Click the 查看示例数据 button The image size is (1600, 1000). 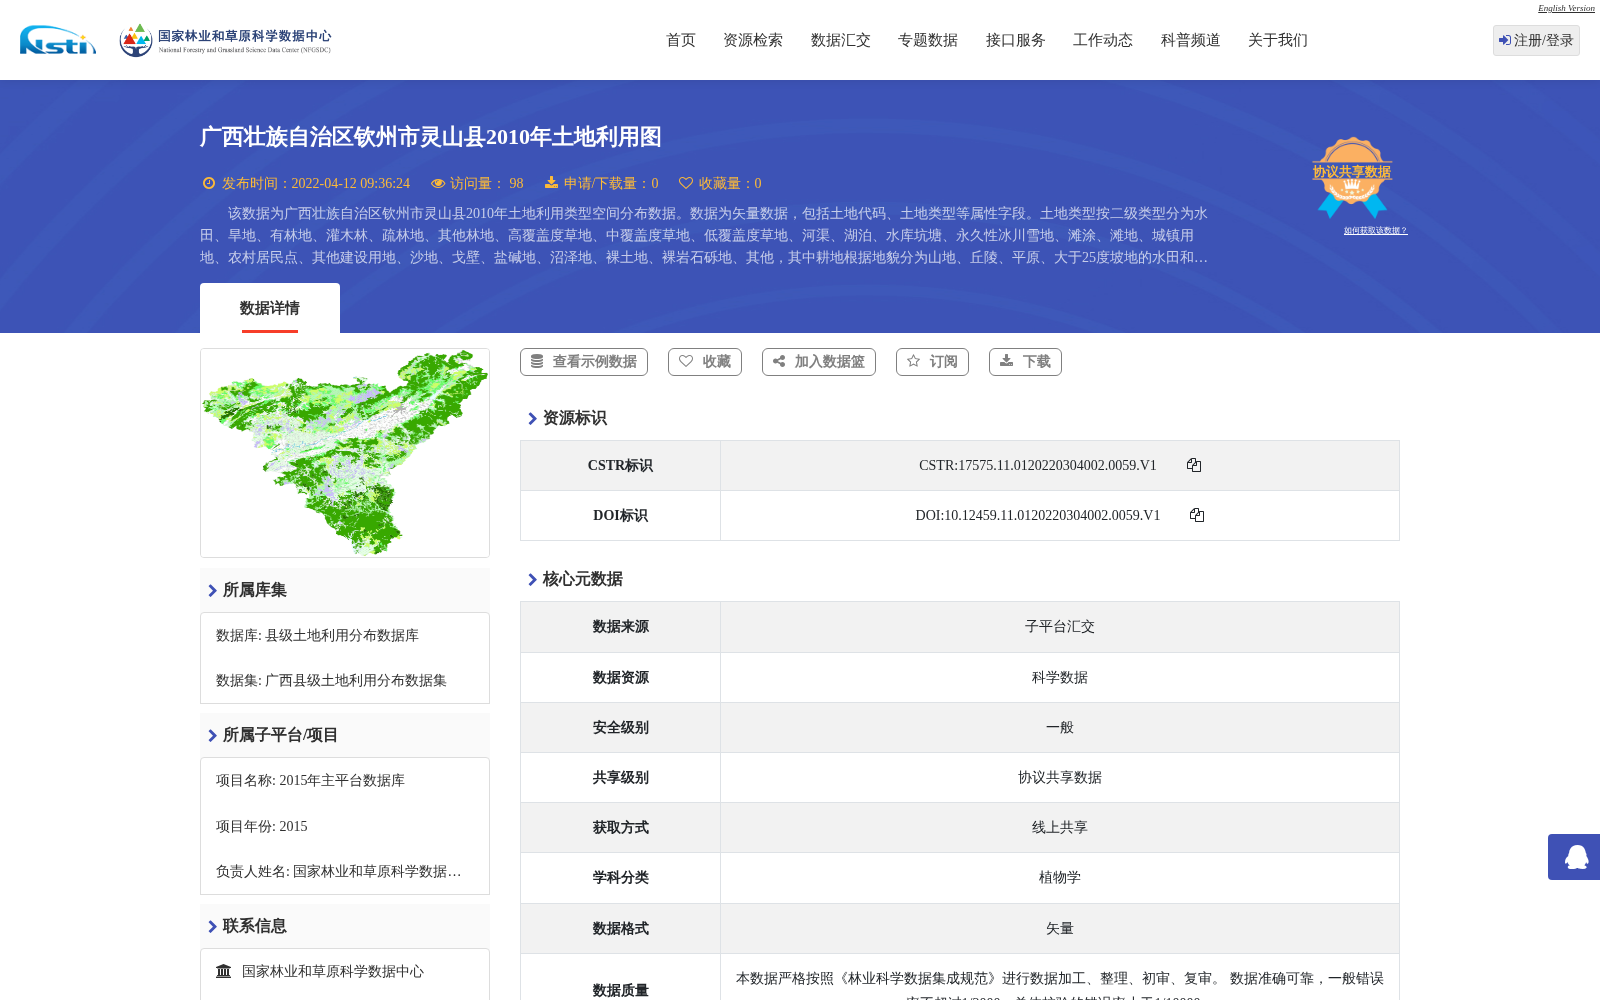coord(584,362)
